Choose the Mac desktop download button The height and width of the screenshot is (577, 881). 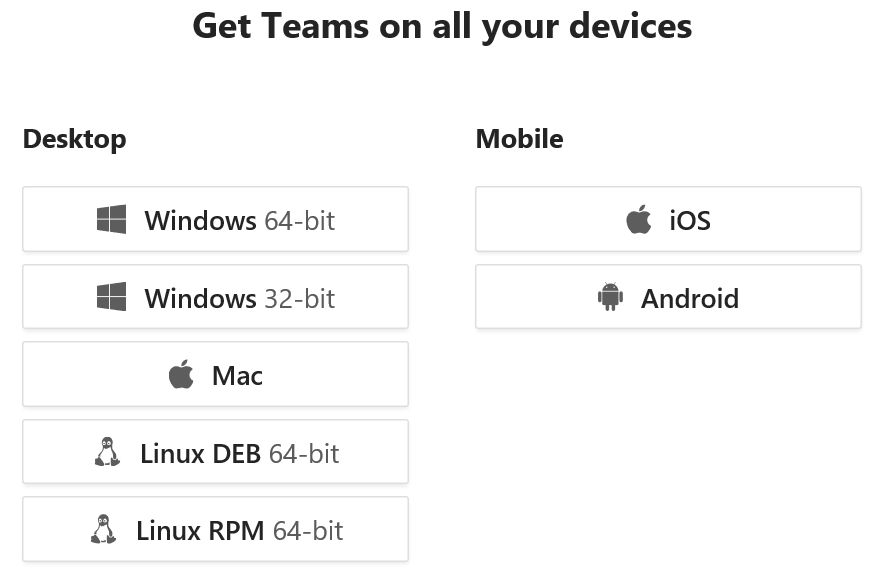[215, 375]
